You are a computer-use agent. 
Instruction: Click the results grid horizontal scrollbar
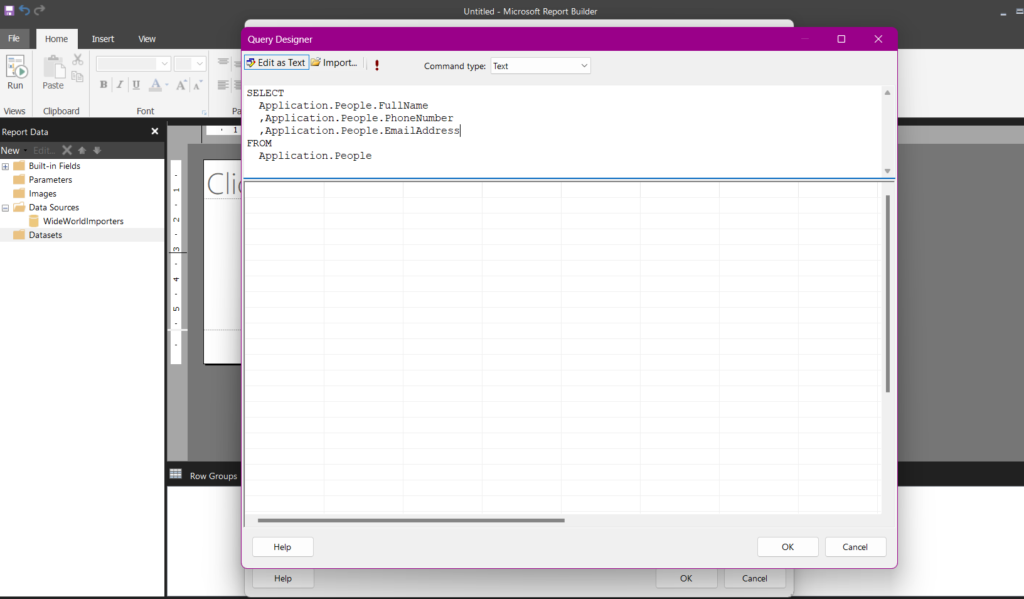click(x=411, y=521)
